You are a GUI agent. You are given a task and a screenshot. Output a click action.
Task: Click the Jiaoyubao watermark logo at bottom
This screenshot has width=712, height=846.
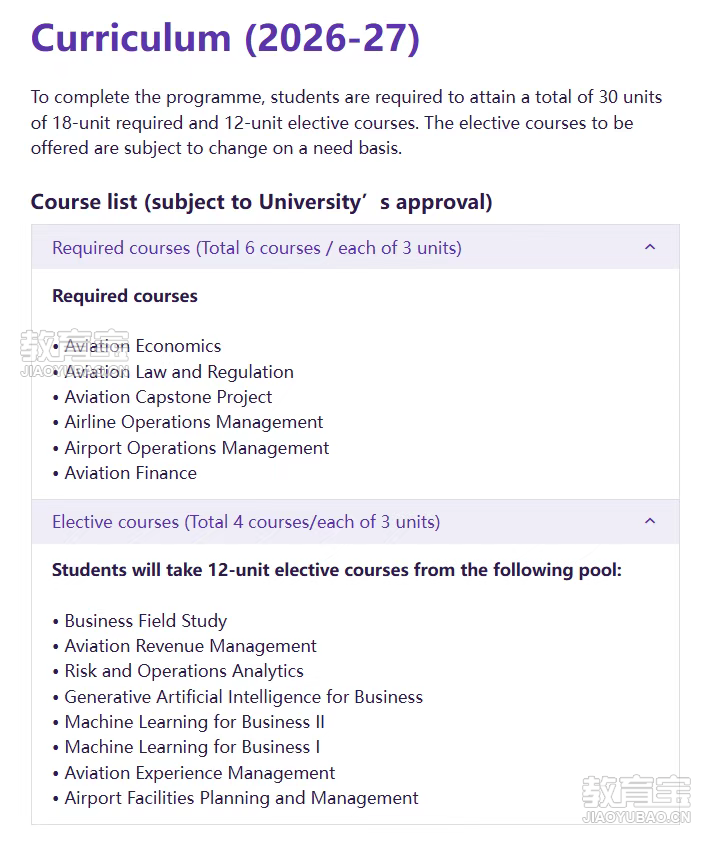pyautogui.click(x=636, y=800)
